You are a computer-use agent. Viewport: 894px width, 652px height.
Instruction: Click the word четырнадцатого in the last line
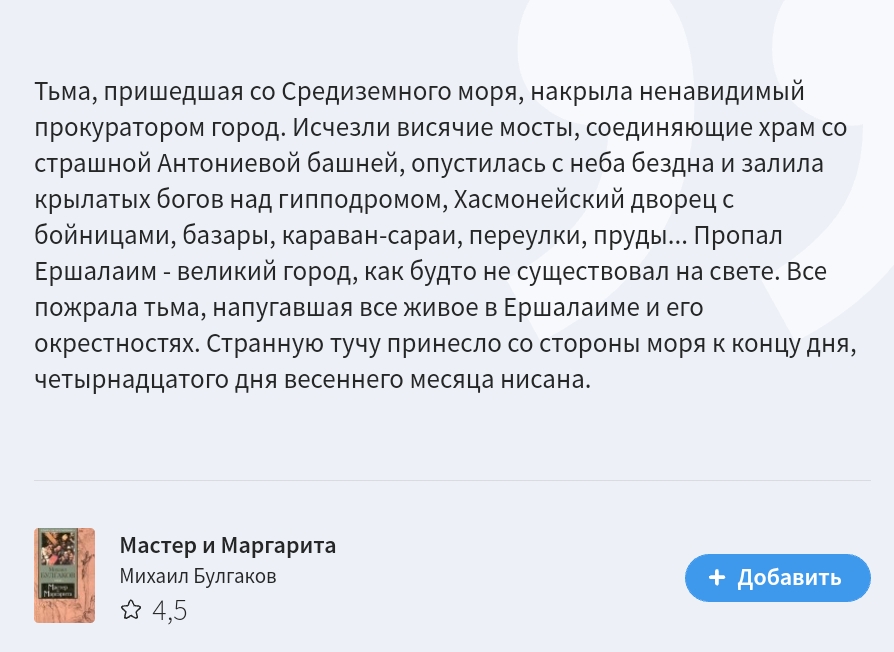[x=131, y=380]
